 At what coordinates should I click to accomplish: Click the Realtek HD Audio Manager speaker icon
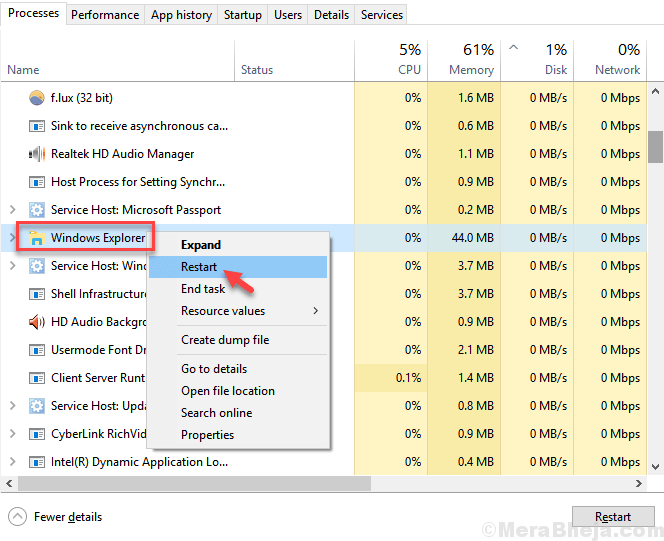click(x=37, y=154)
